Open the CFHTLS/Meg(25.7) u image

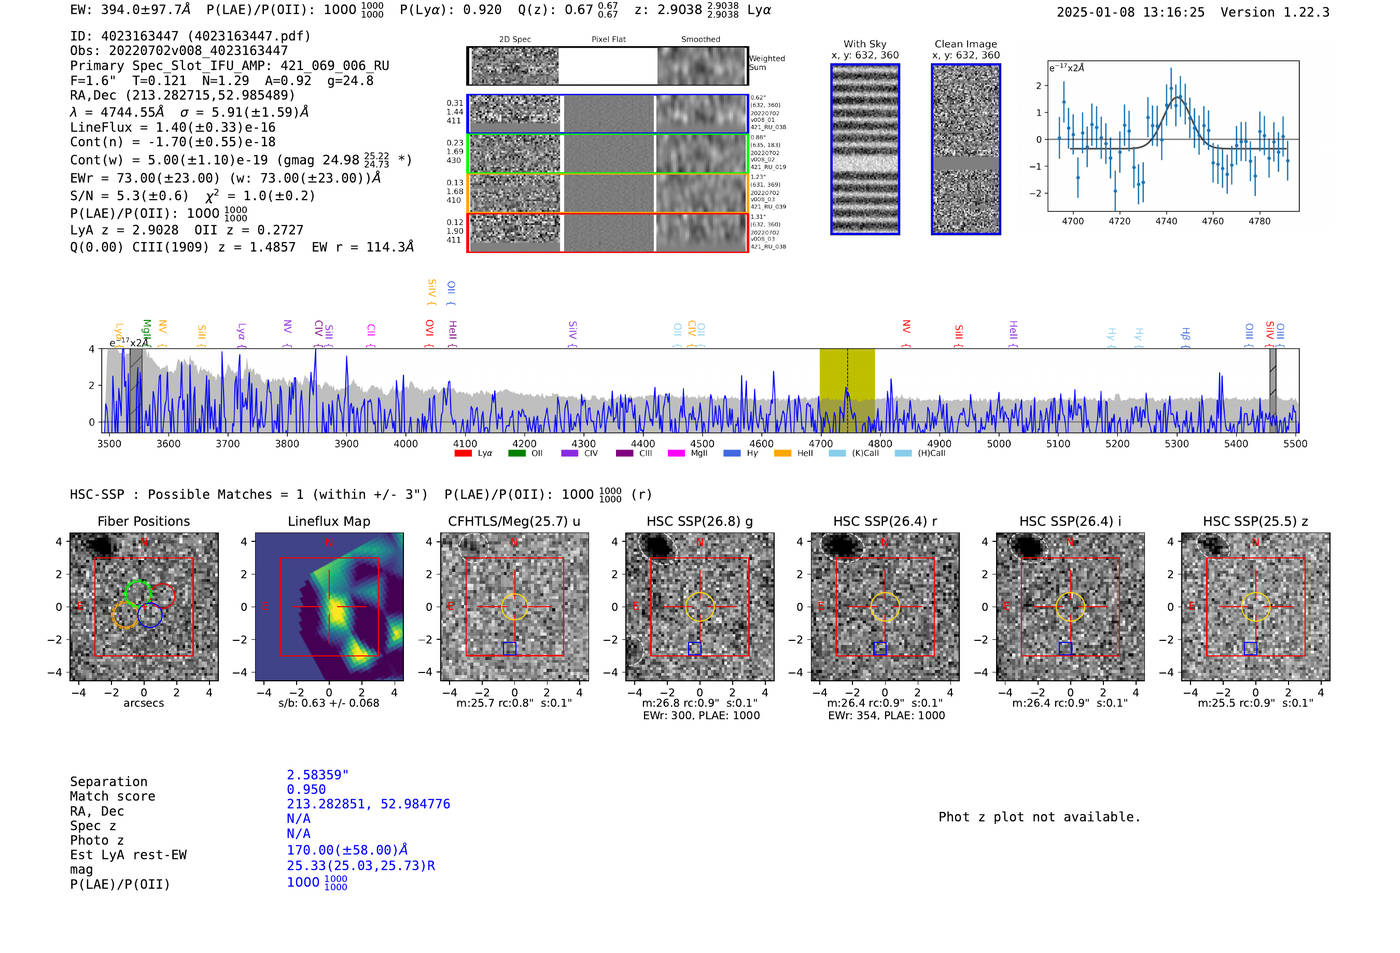tap(514, 607)
